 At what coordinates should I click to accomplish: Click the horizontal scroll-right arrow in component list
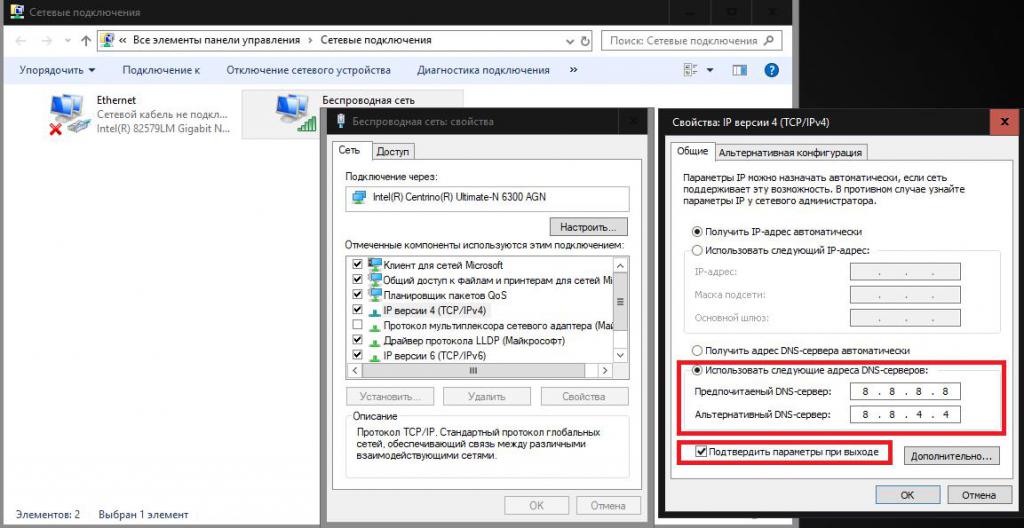click(605, 371)
